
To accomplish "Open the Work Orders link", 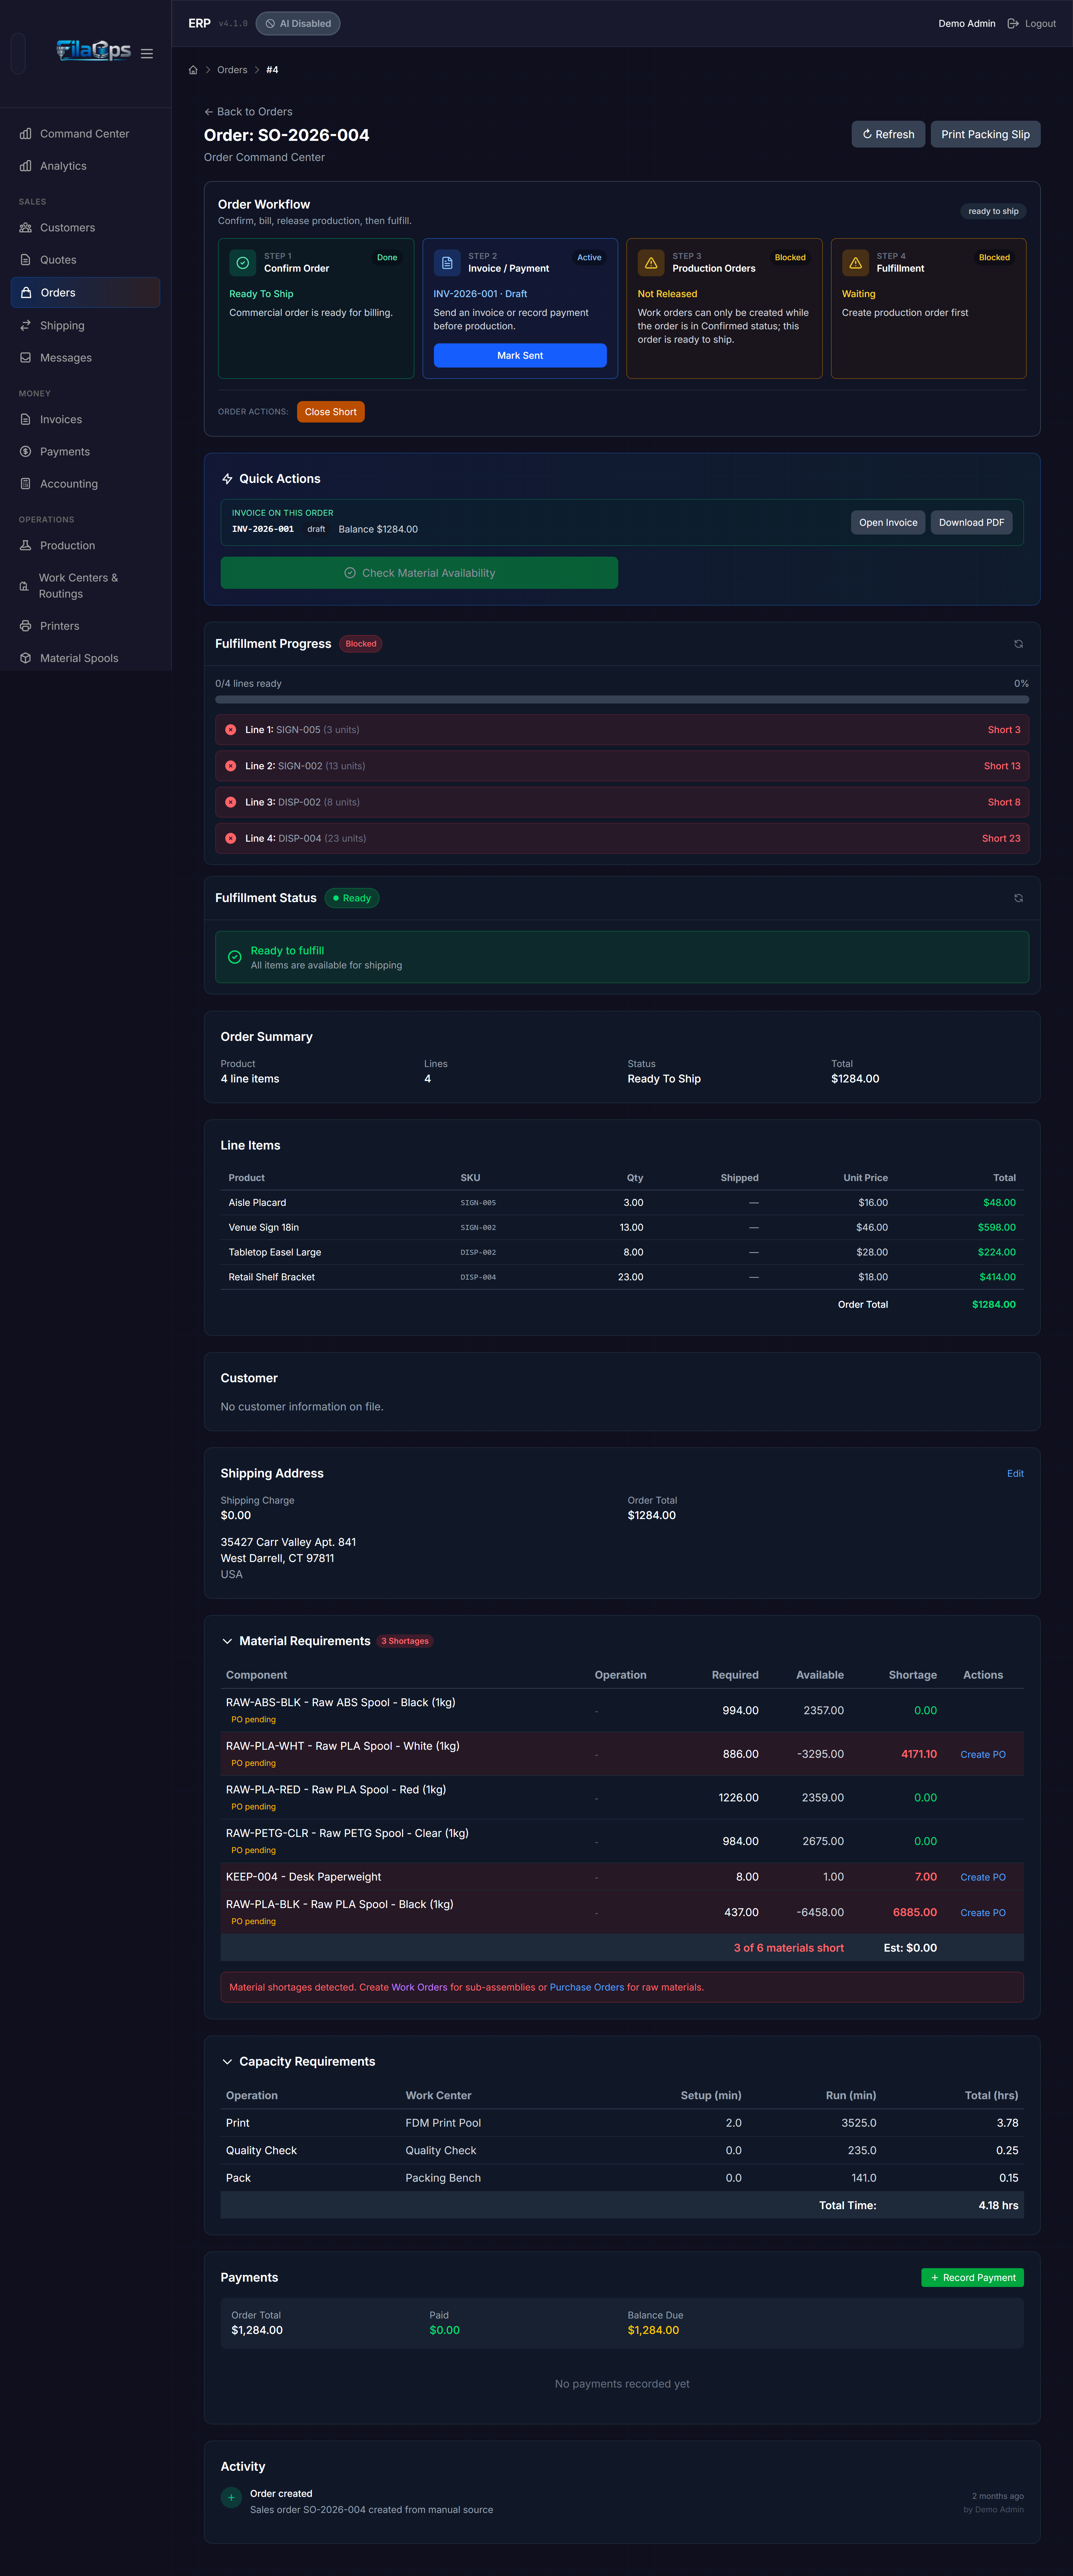I will 419,1987.
